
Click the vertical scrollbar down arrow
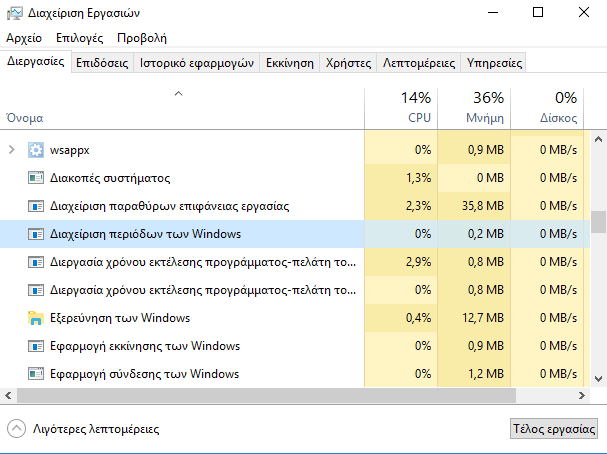click(598, 378)
